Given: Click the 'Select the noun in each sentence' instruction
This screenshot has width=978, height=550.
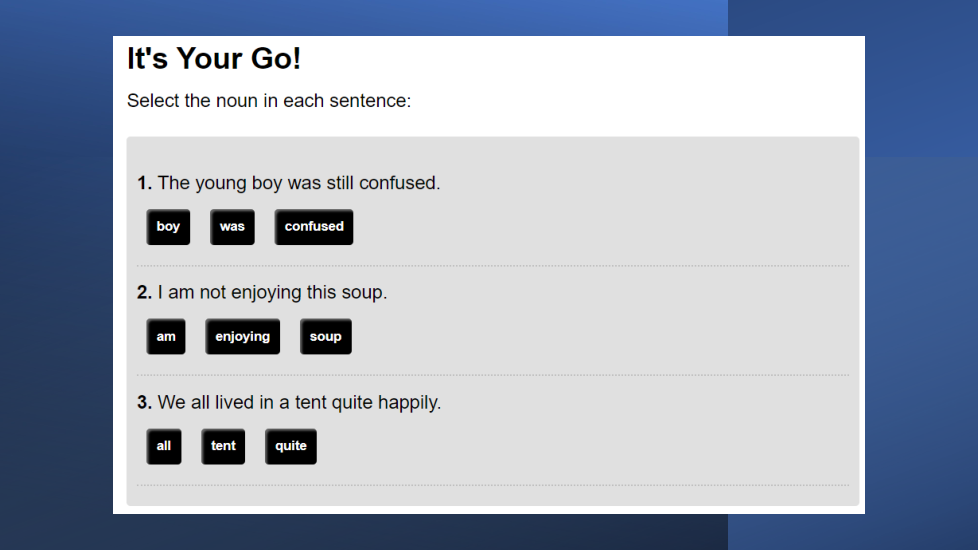Looking at the screenshot, I should (x=269, y=101).
